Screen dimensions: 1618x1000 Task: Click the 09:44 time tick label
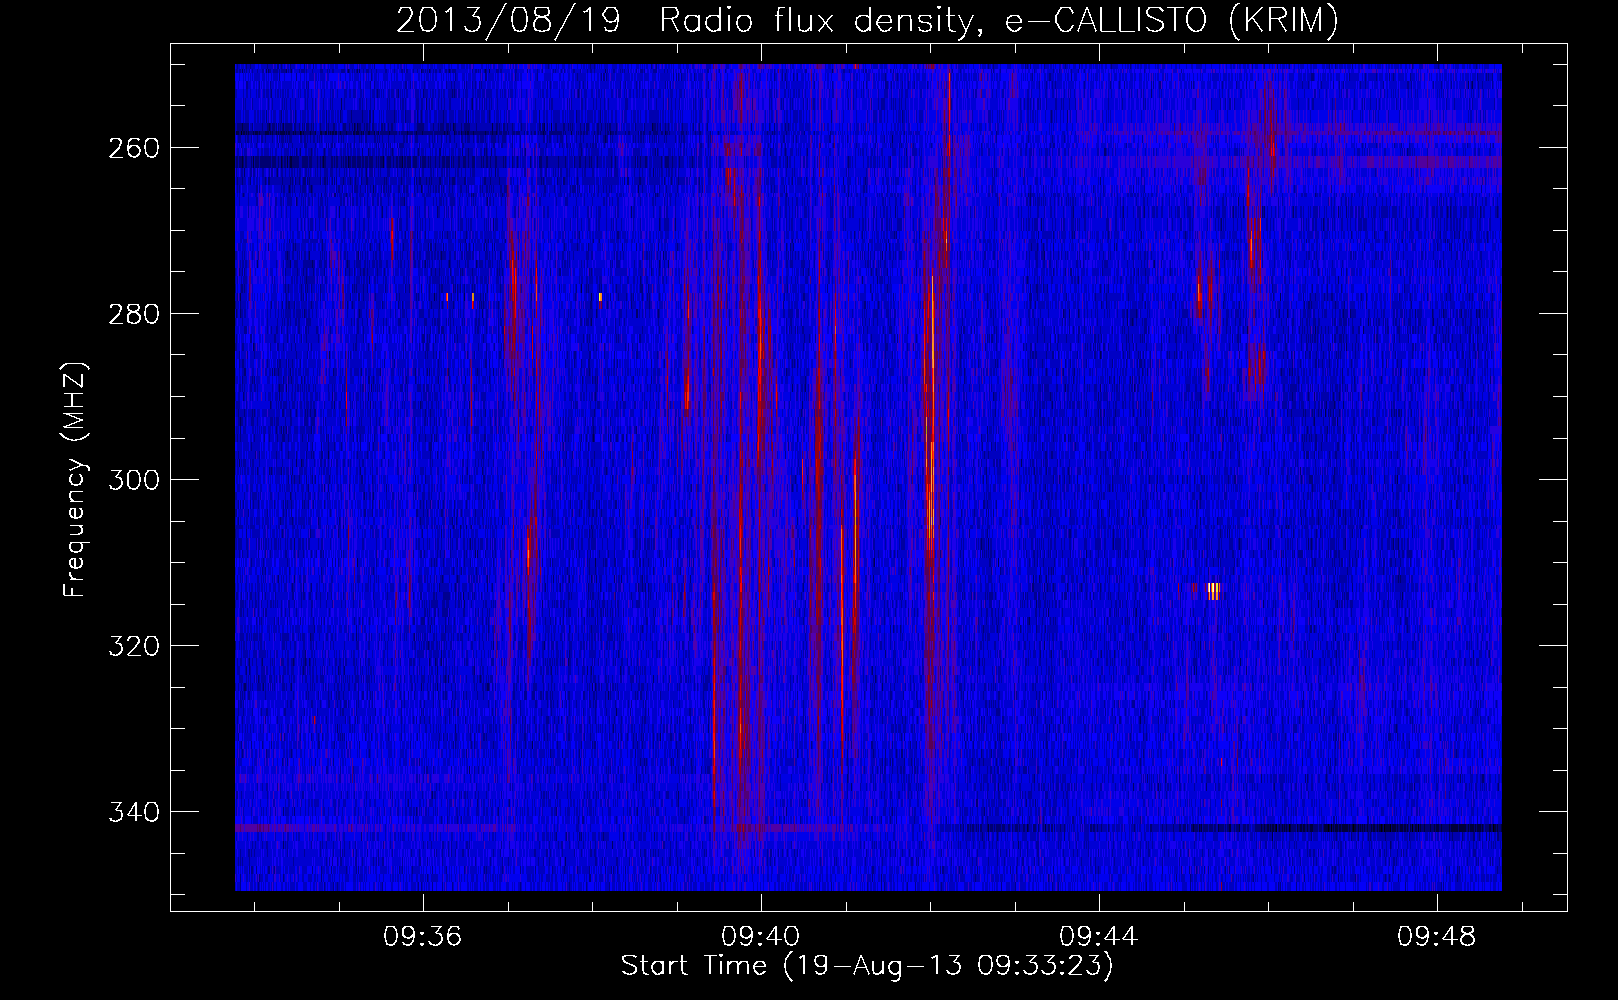point(1099,937)
